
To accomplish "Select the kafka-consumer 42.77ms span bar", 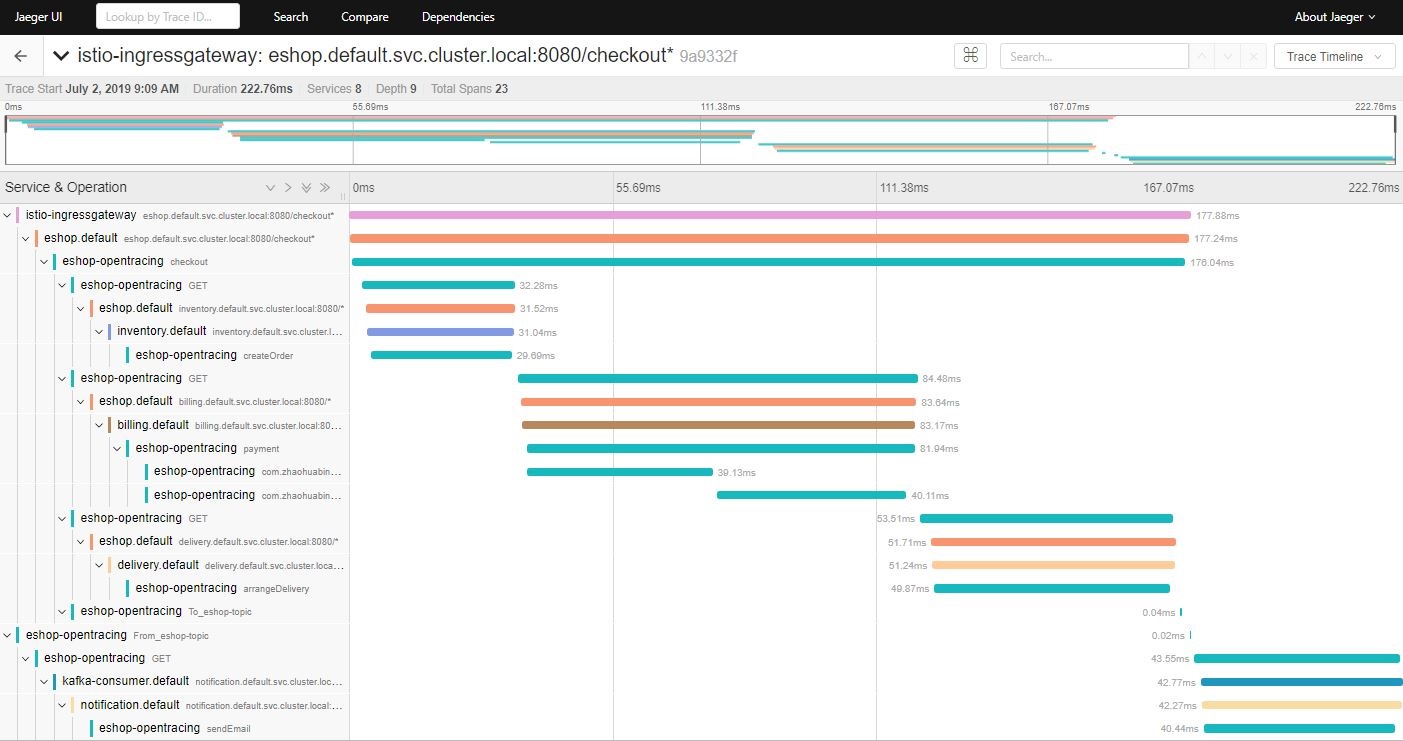I will point(1302,682).
